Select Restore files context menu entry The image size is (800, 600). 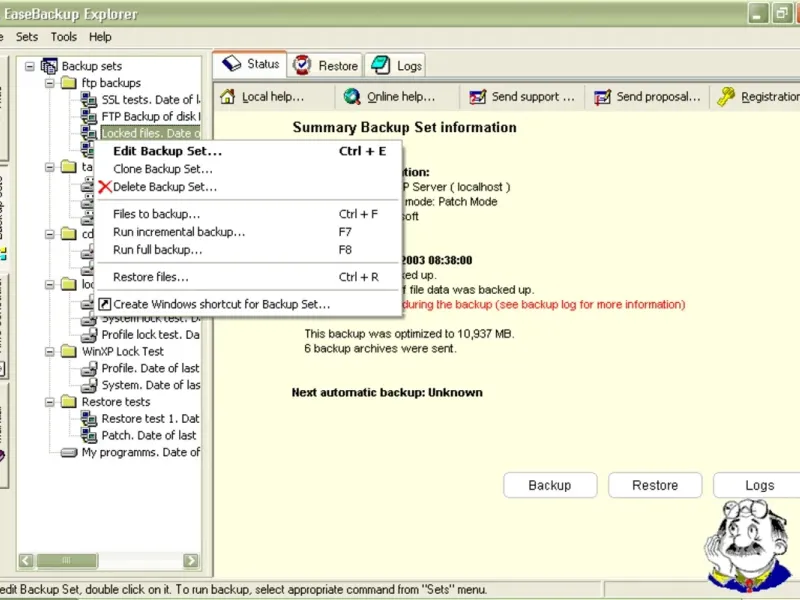(x=249, y=277)
